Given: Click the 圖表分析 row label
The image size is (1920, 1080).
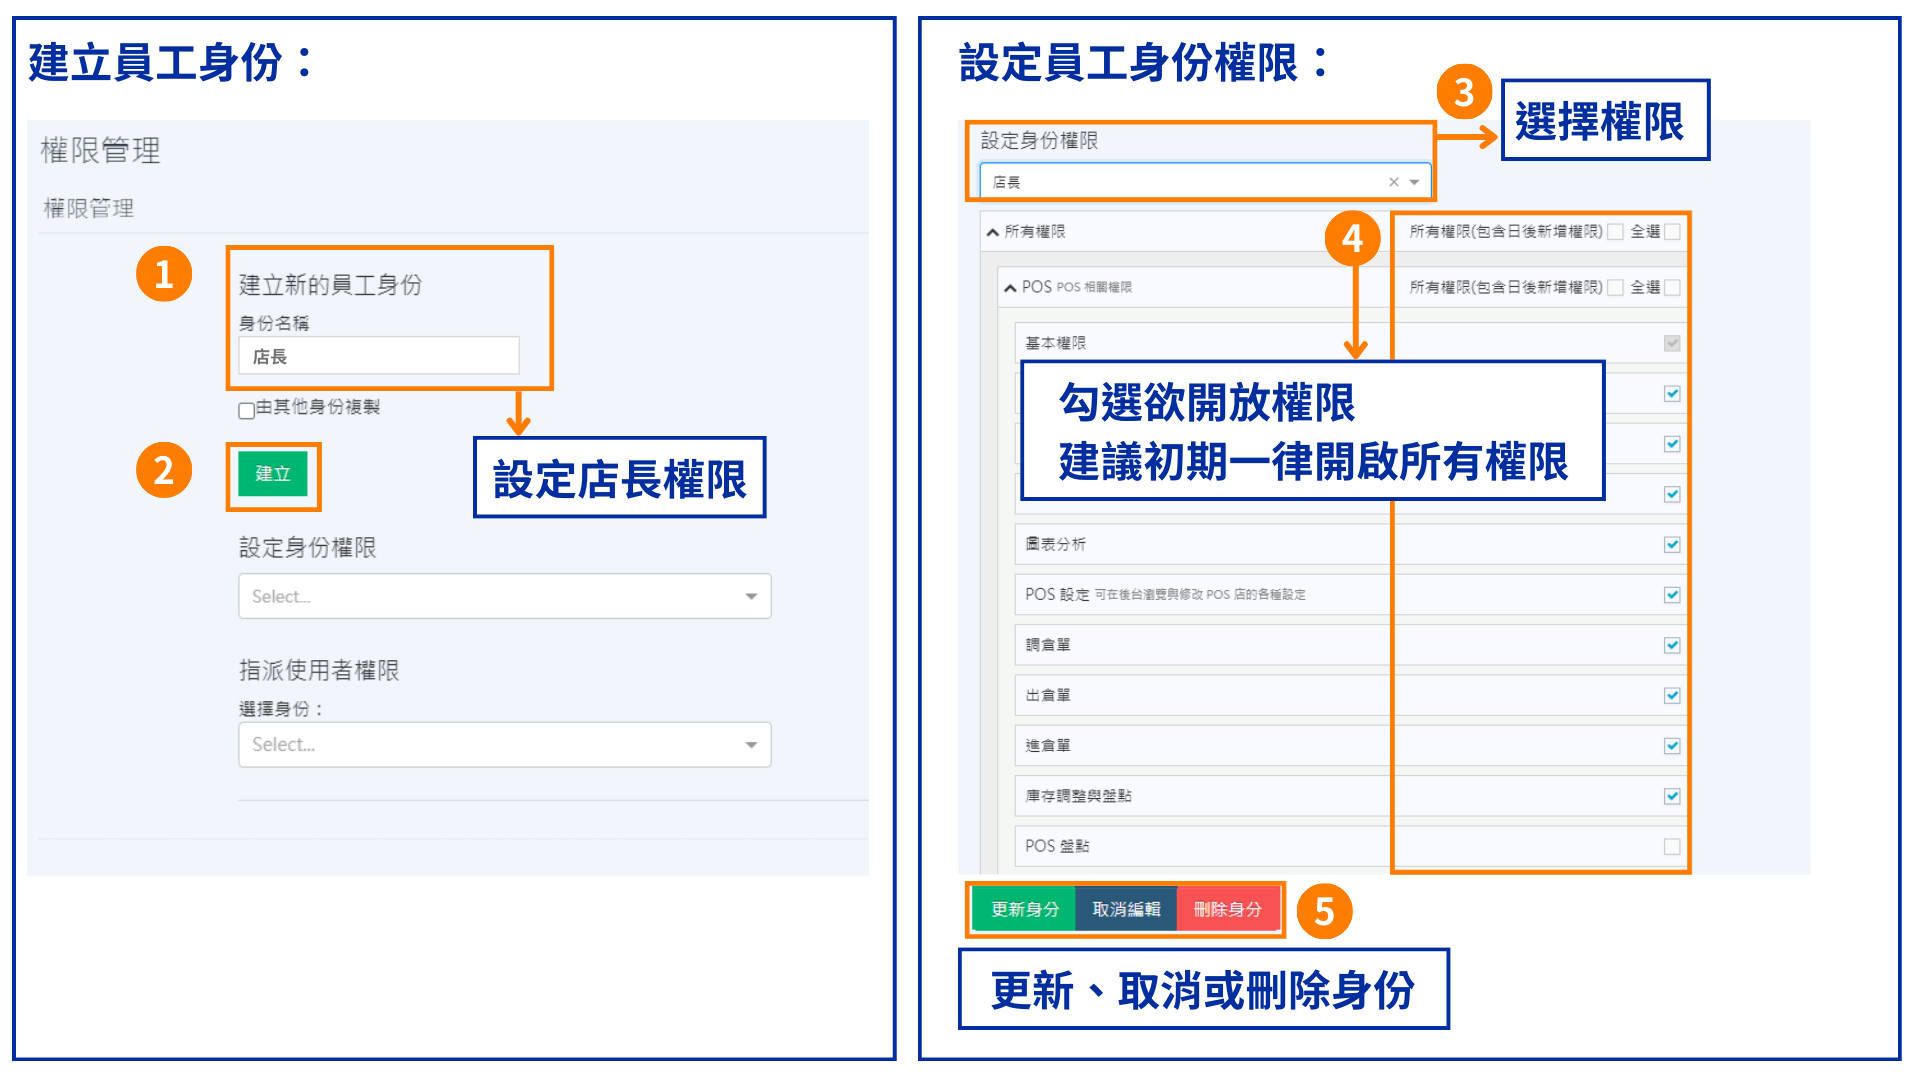Looking at the screenshot, I should click(x=1055, y=545).
